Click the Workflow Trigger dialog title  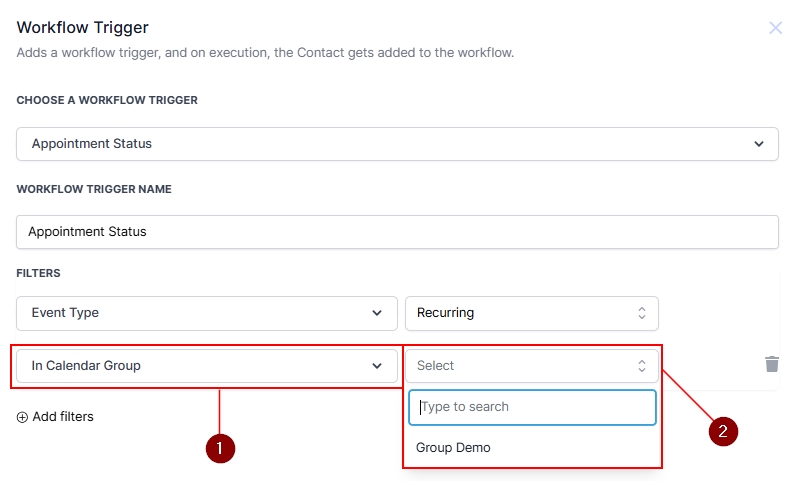83,28
